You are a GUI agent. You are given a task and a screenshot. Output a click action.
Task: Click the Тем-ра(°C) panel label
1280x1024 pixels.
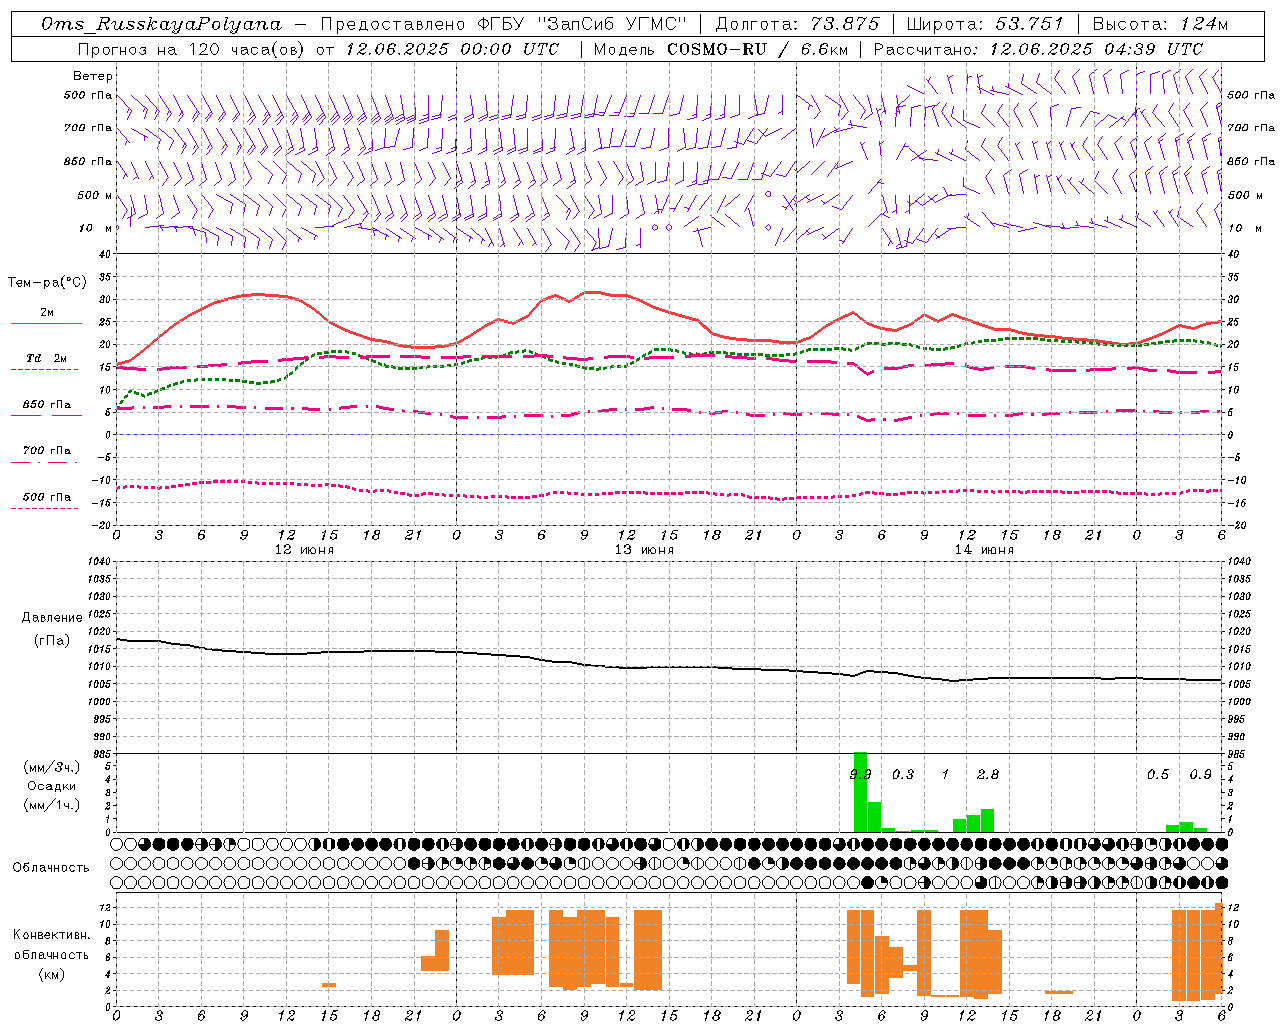[x=47, y=283]
